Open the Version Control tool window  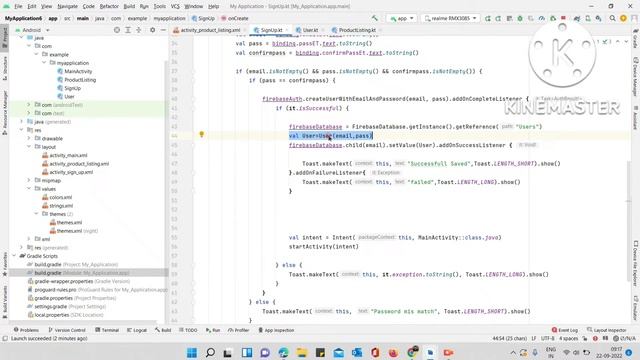tap(67, 330)
